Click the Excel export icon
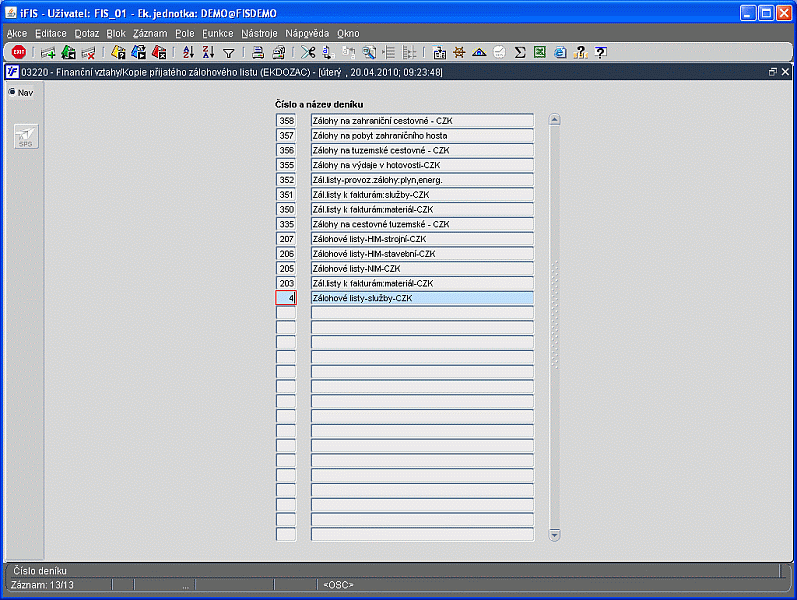 pos(540,52)
